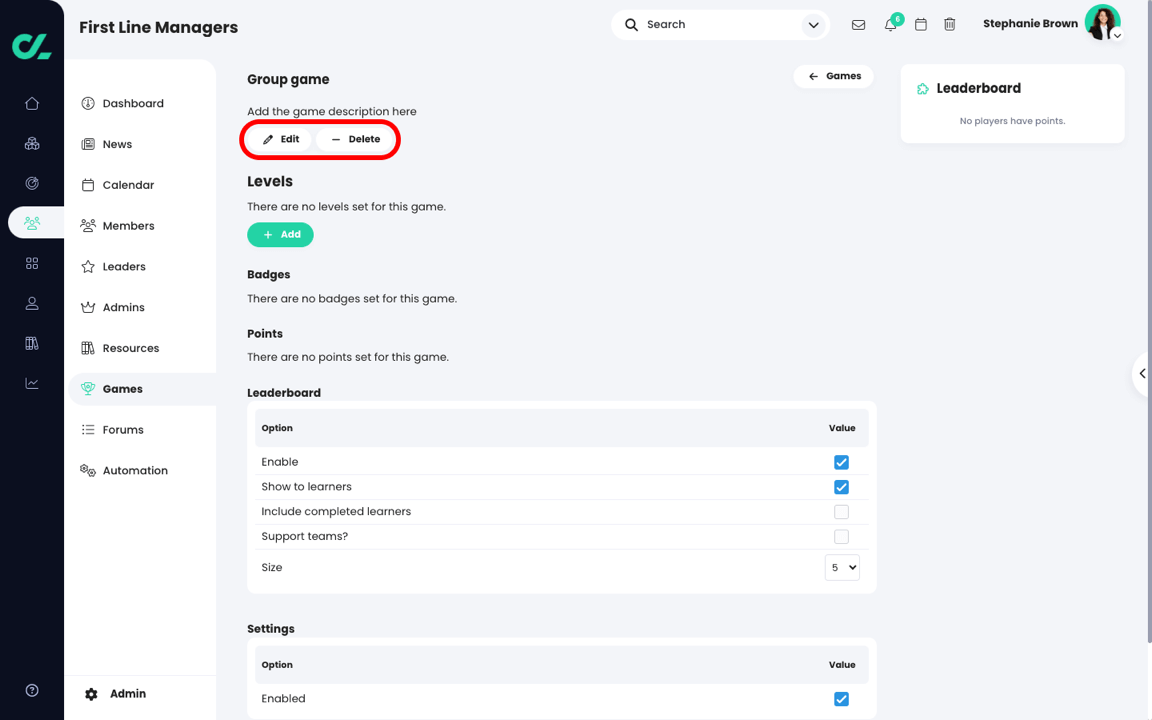Click the search magnifier icon
Viewport: 1152px width, 720px height.
point(631,25)
